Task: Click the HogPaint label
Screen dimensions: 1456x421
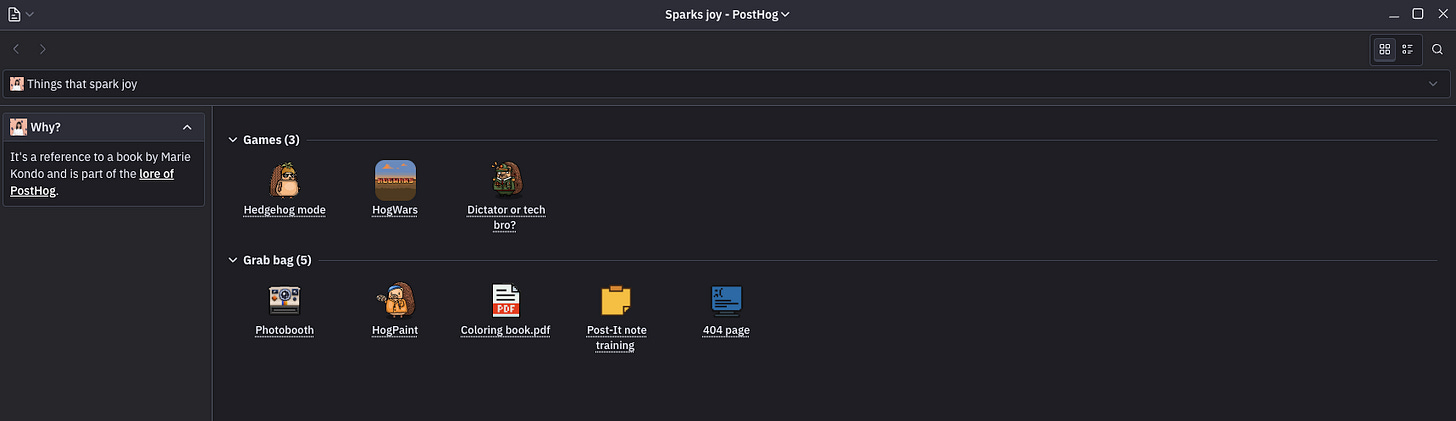Action: [x=395, y=330]
